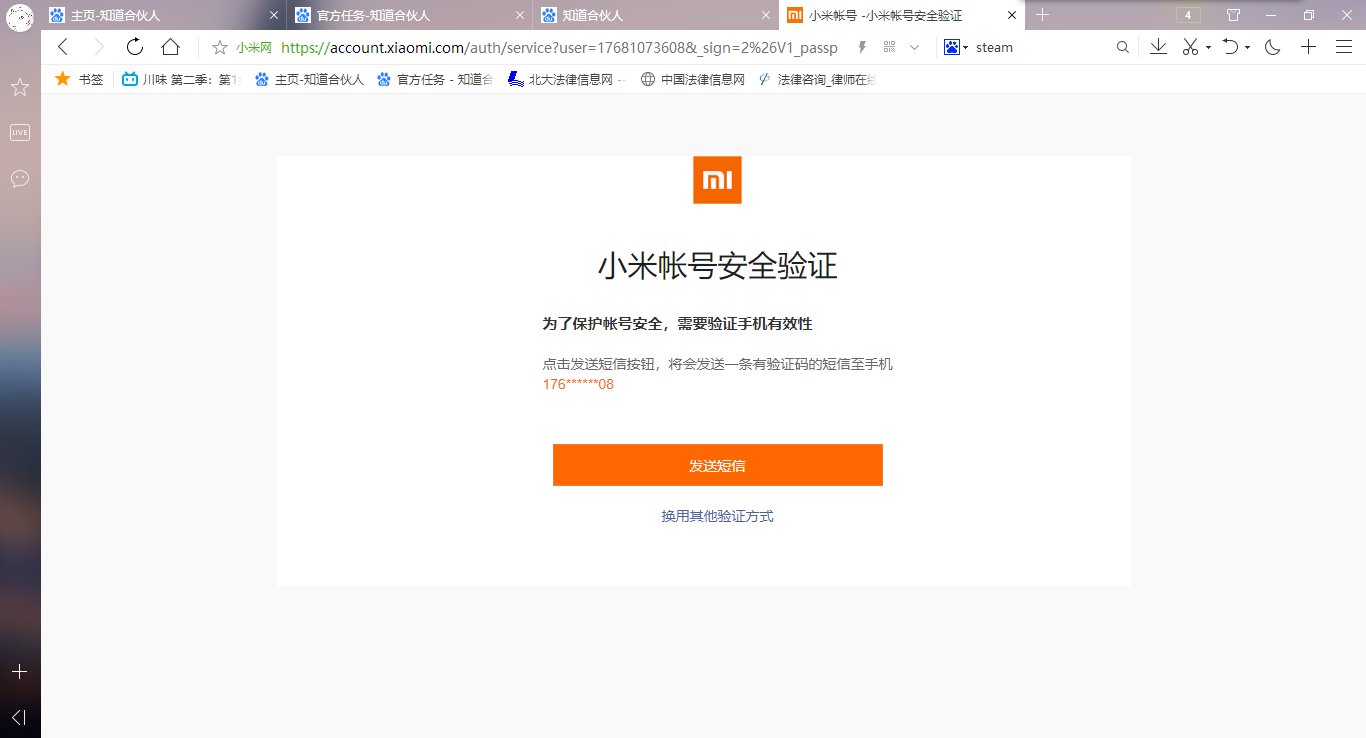Click the 发送短信 button
1366x738 pixels.
(x=717, y=464)
